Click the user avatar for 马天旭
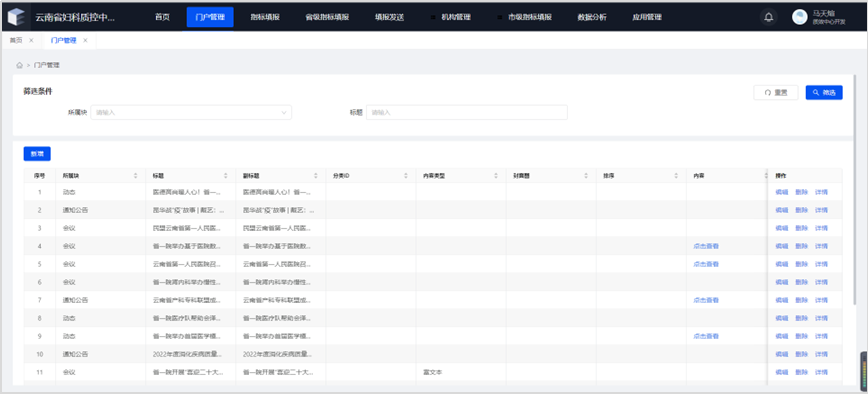The width and height of the screenshot is (868, 394). [x=799, y=17]
